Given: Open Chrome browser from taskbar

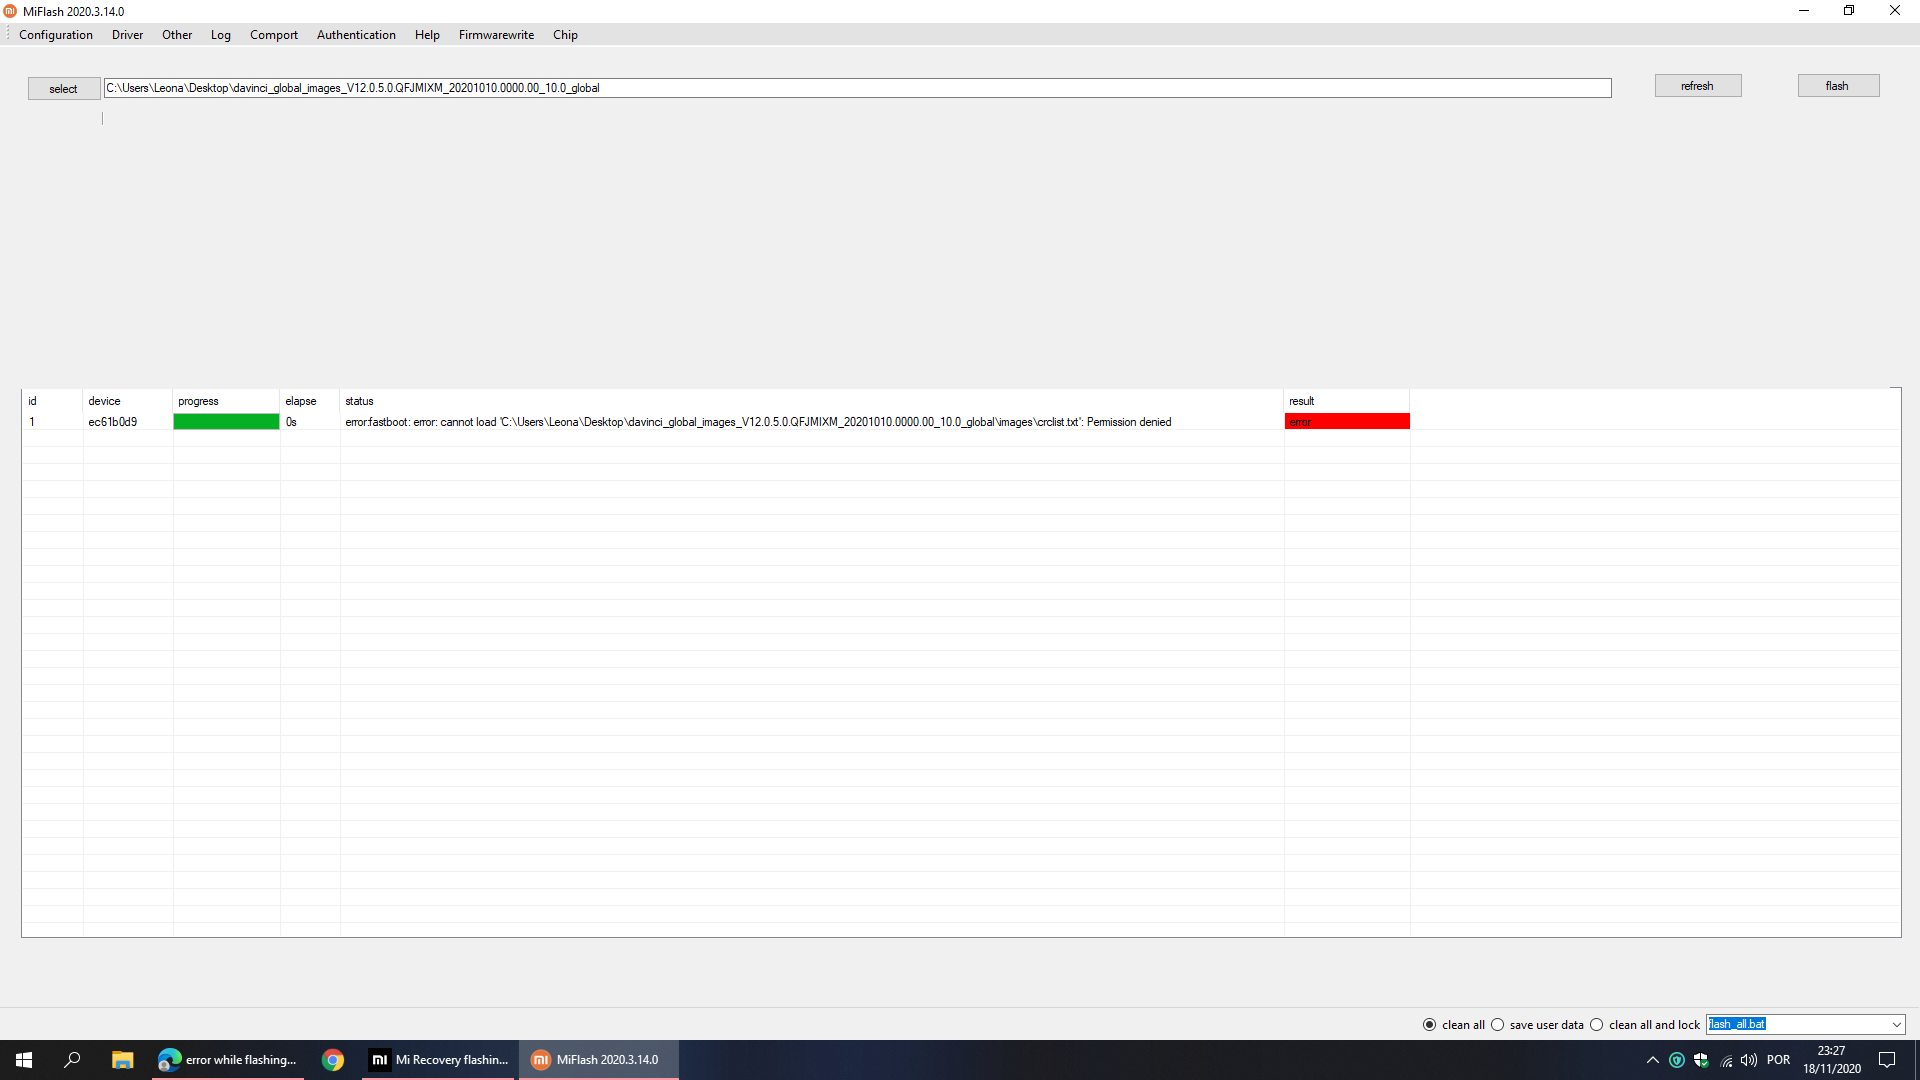Looking at the screenshot, I should (333, 1060).
